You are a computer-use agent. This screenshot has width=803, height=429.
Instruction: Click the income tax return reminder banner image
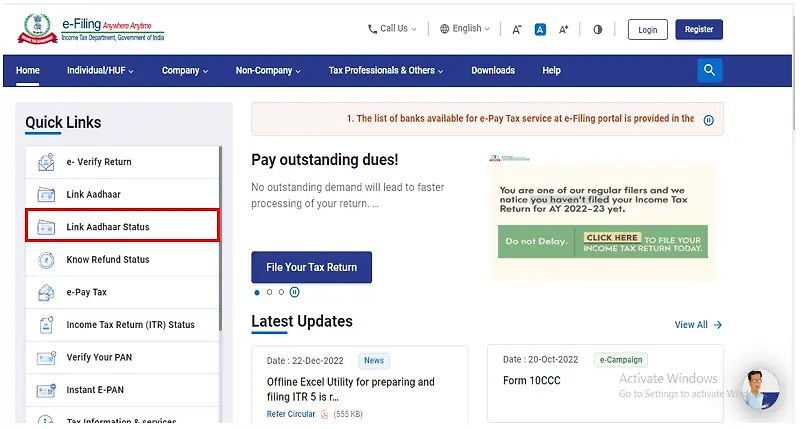(x=602, y=220)
